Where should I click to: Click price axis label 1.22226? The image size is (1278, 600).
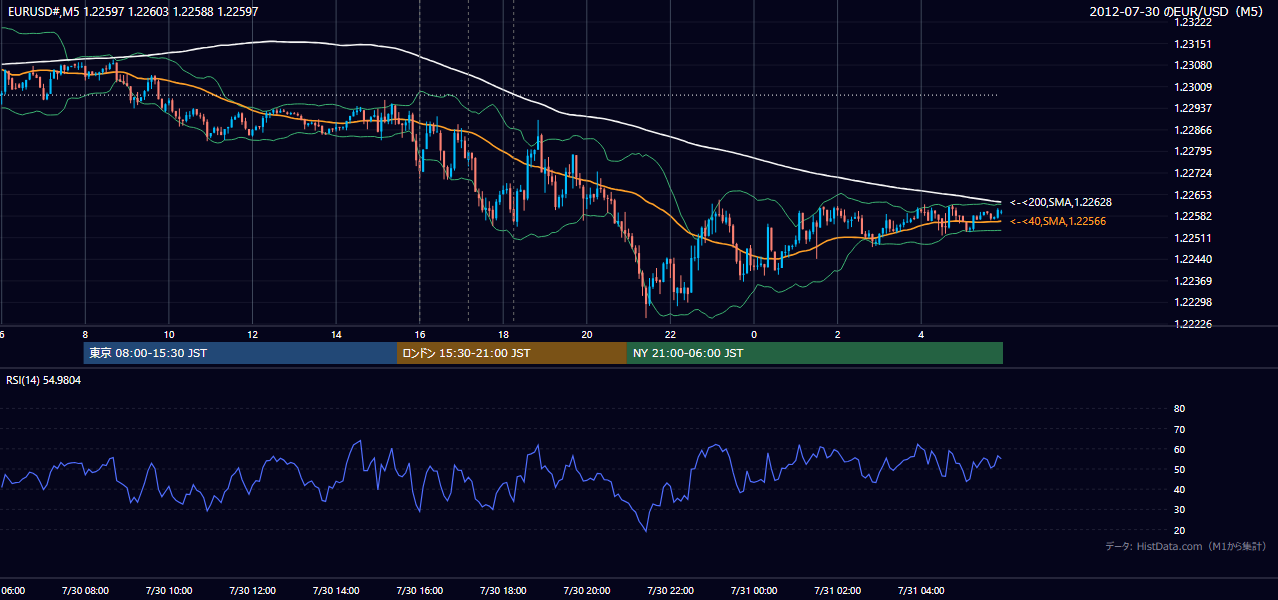click(1193, 324)
